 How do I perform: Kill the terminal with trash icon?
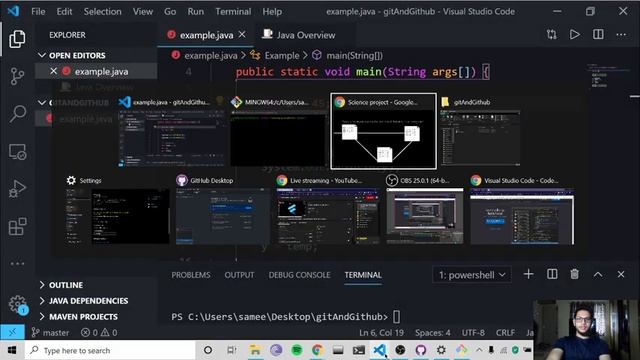(574, 274)
